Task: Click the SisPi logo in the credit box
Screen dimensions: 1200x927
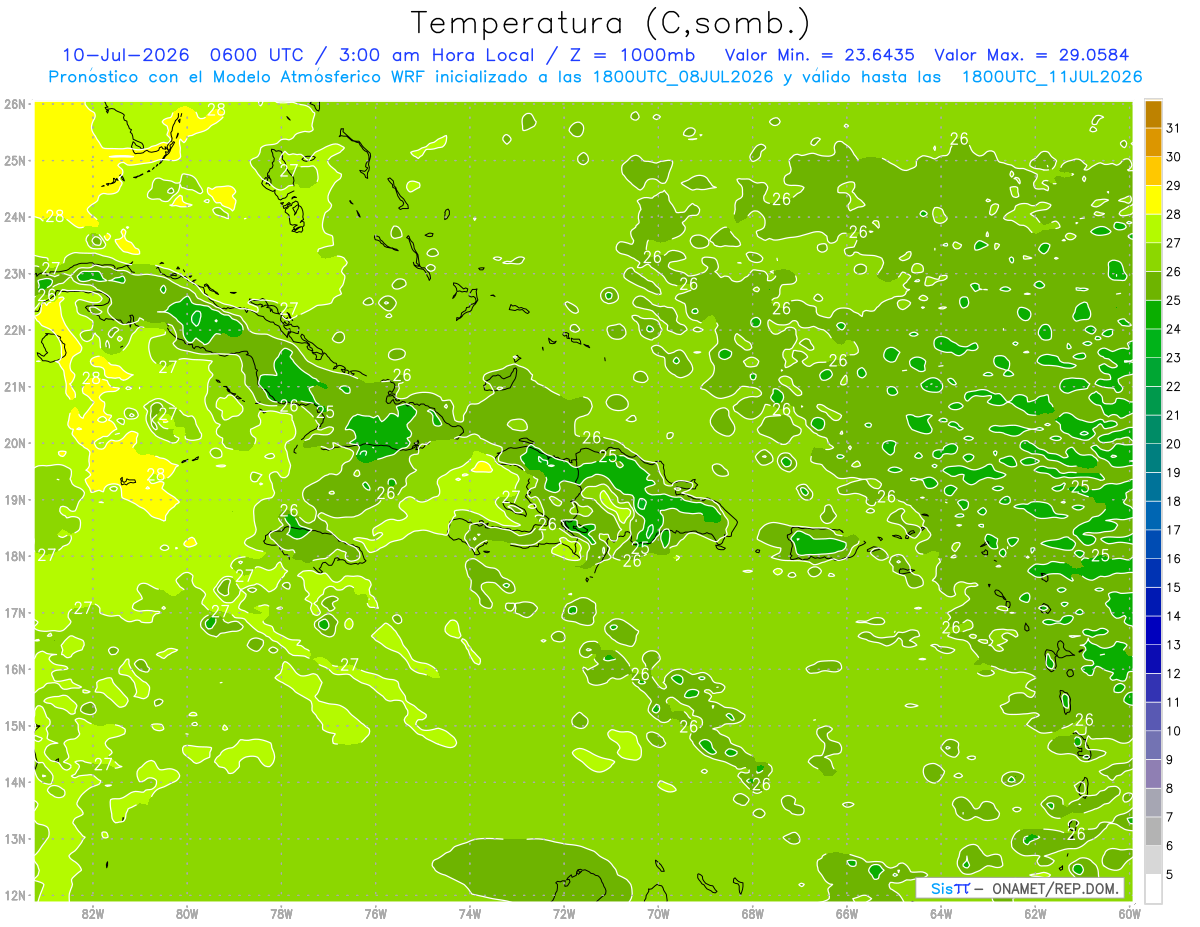Action: (950, 888)
